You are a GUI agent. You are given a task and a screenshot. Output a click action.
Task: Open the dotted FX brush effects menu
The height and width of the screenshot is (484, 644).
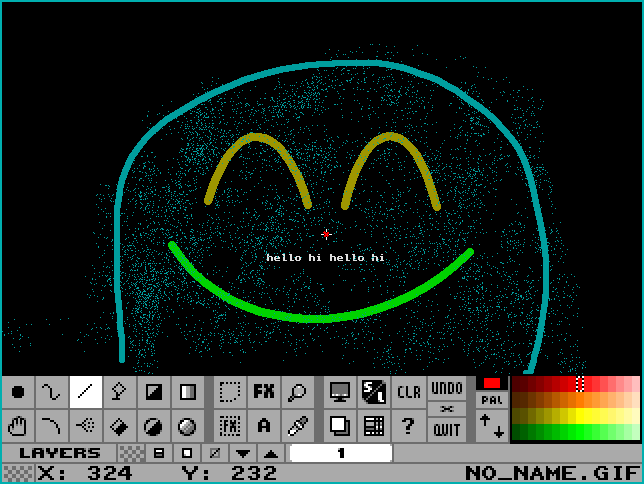(x=230, y=426)
